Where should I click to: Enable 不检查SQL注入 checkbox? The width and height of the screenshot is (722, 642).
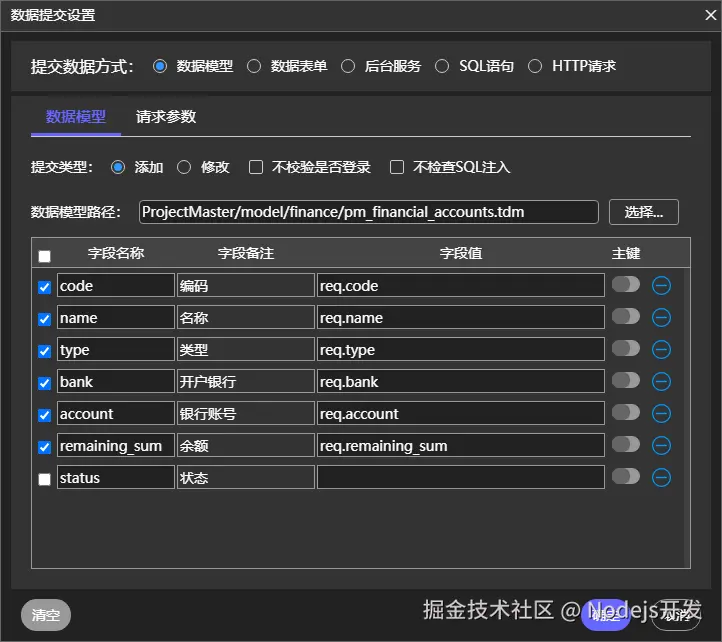tap(397, 167)
